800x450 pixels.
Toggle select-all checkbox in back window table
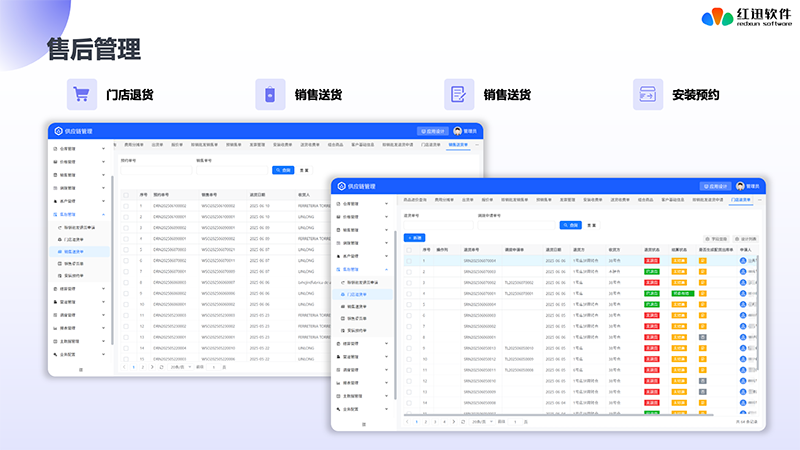pos(125,195)
